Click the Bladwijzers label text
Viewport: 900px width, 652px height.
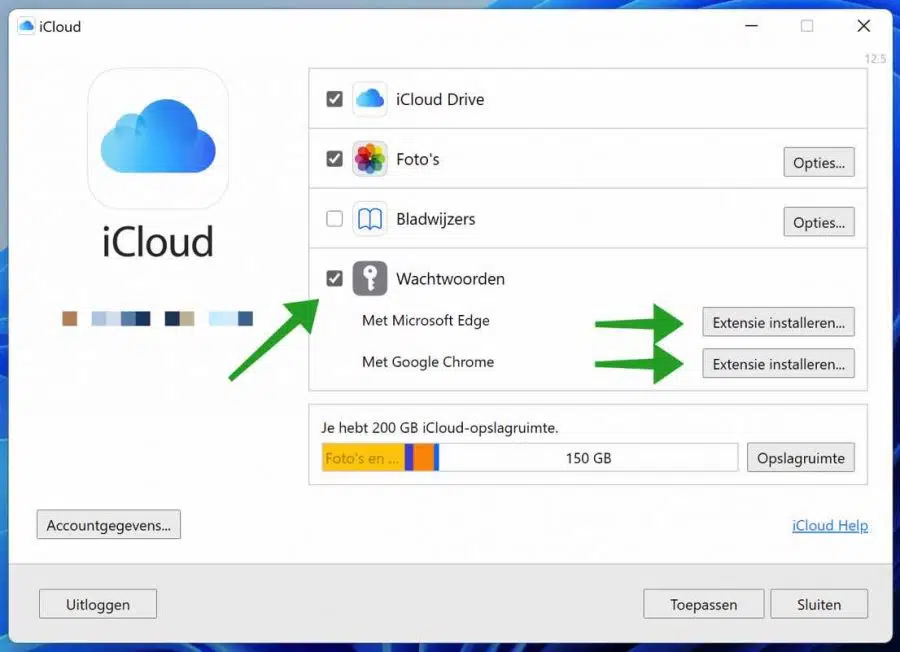(x=436, y=219)
